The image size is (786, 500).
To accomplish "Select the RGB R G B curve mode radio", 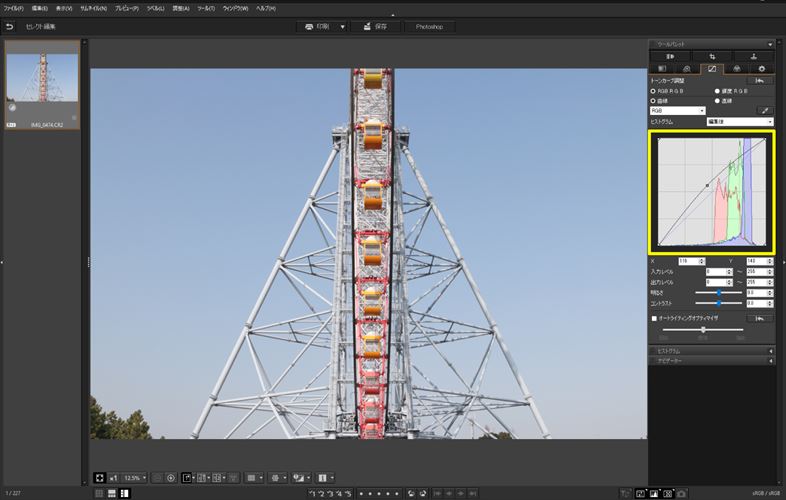I will [x=653, y=91].
